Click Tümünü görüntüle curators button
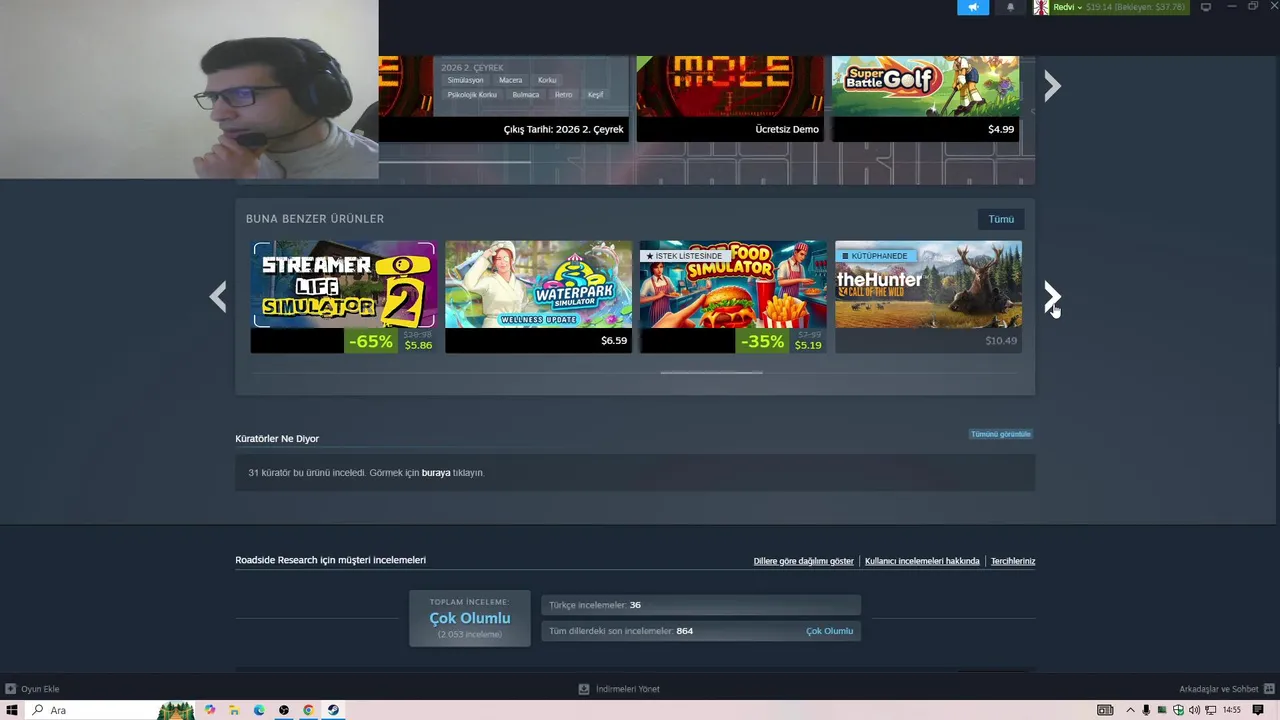 click(x=1000, y=434)
